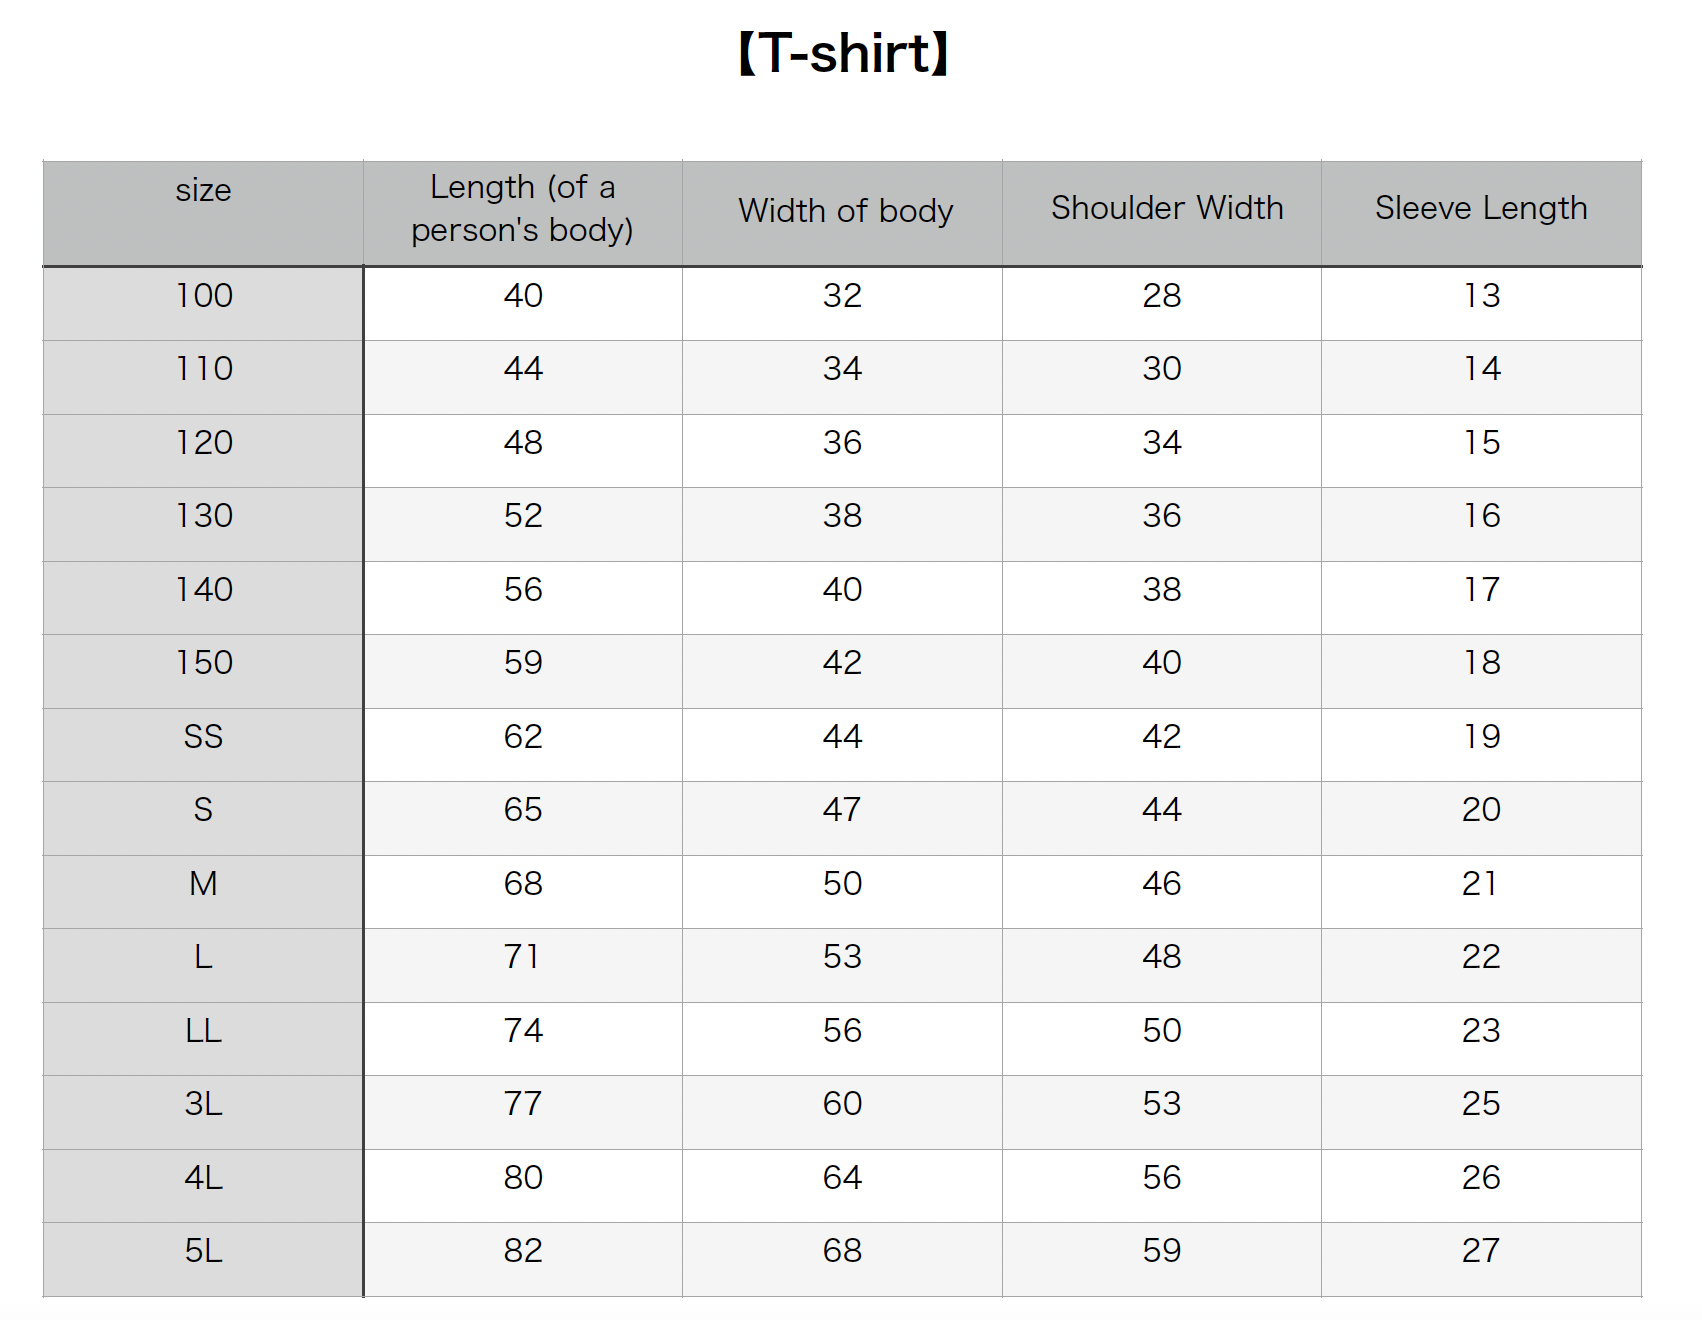Select the size 130 row label

point(204,516)
